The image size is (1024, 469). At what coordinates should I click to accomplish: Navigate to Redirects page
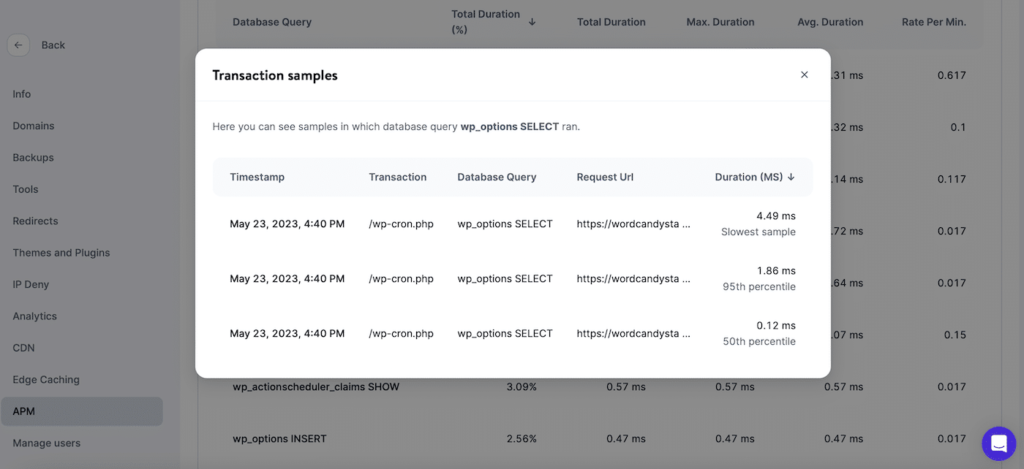pos(35,221)
